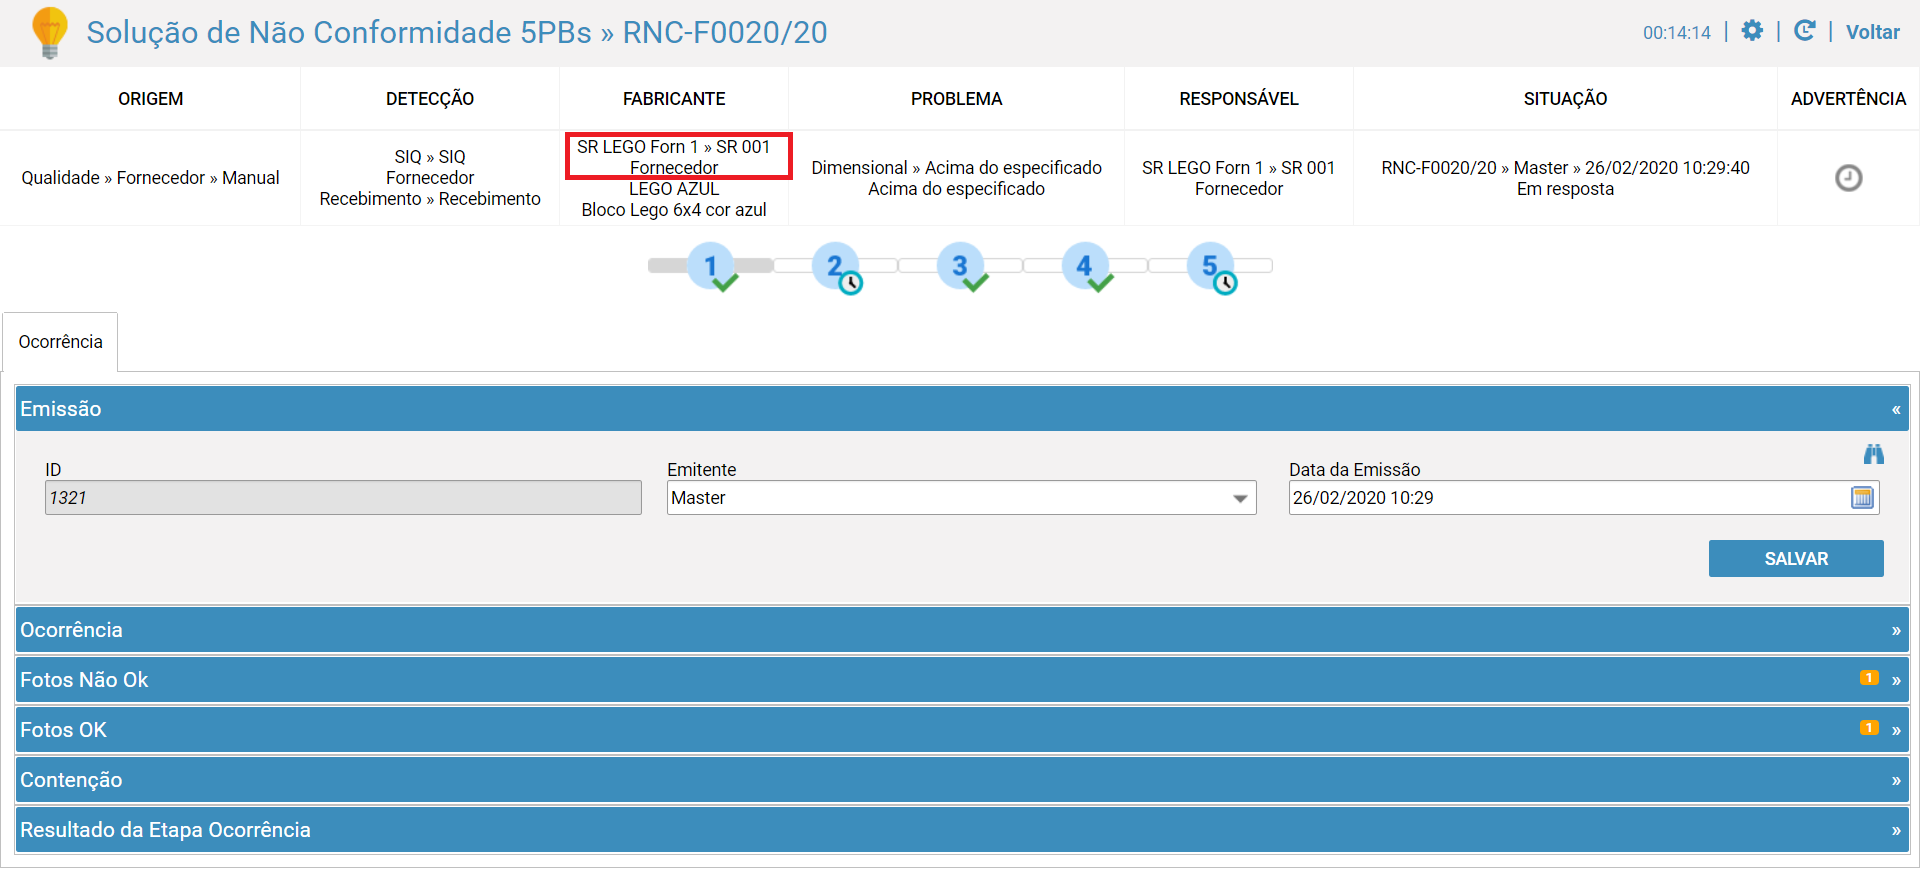The image size is (1922, 871).
Task: Open the settings gear icon
Action: tap(1752, 31)
